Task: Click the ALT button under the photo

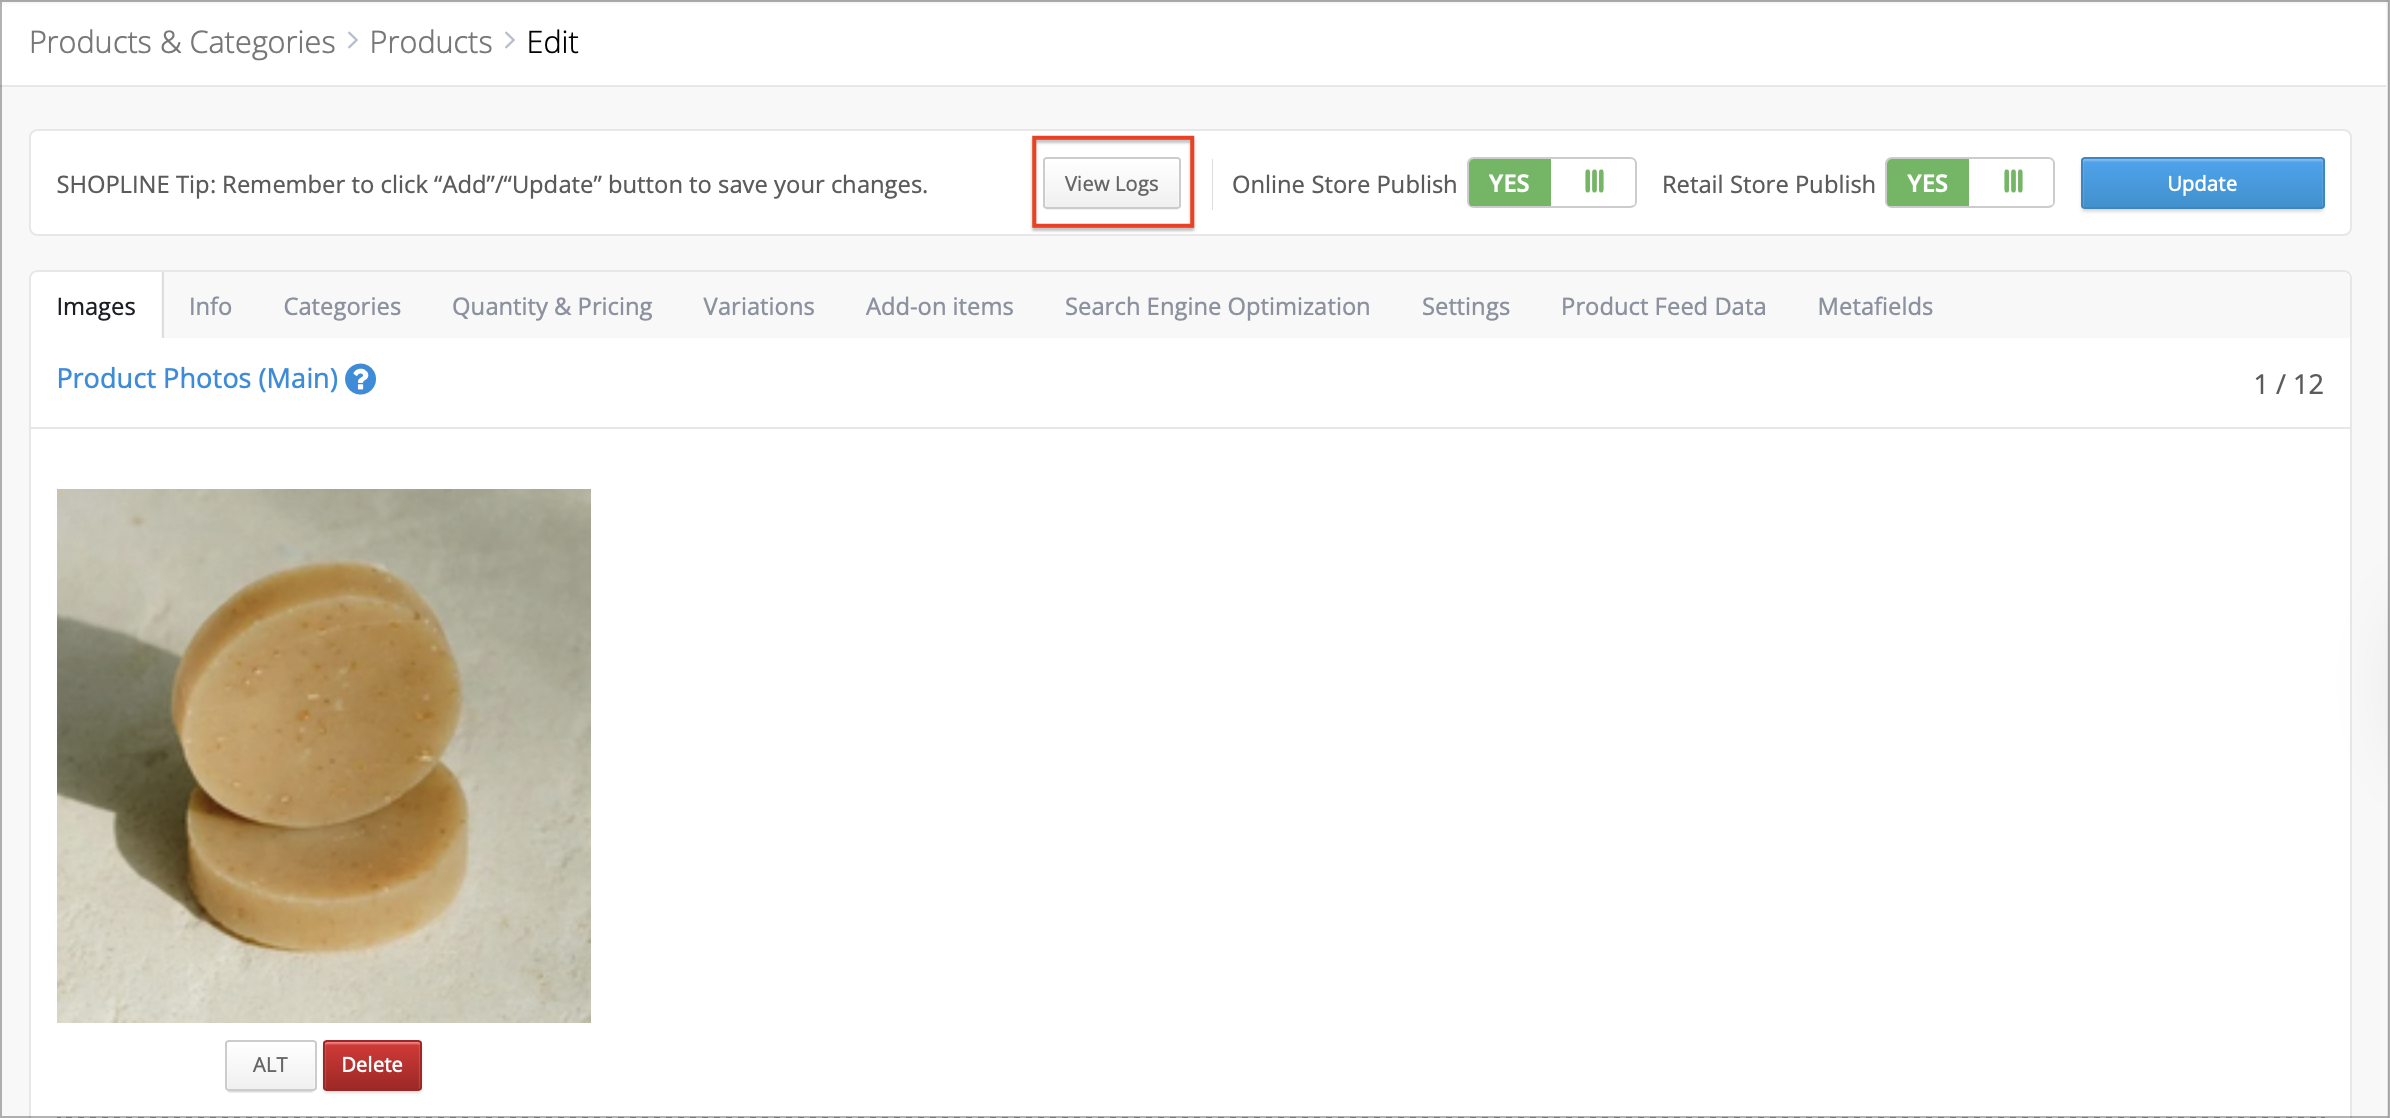Action: [x=270, y=1065]
